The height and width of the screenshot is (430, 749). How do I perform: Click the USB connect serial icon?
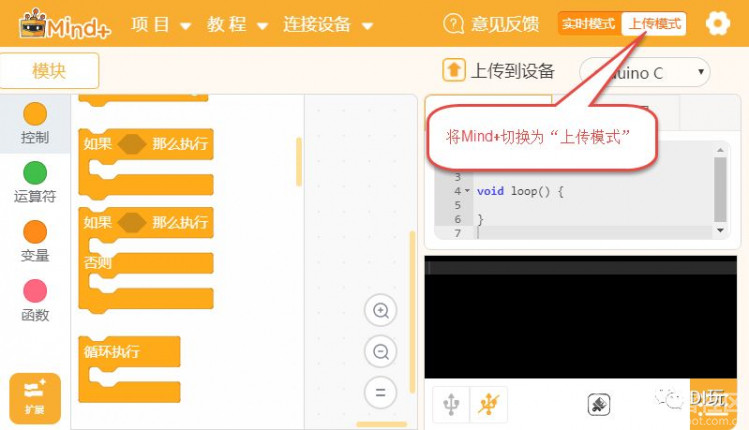point(451,404)
